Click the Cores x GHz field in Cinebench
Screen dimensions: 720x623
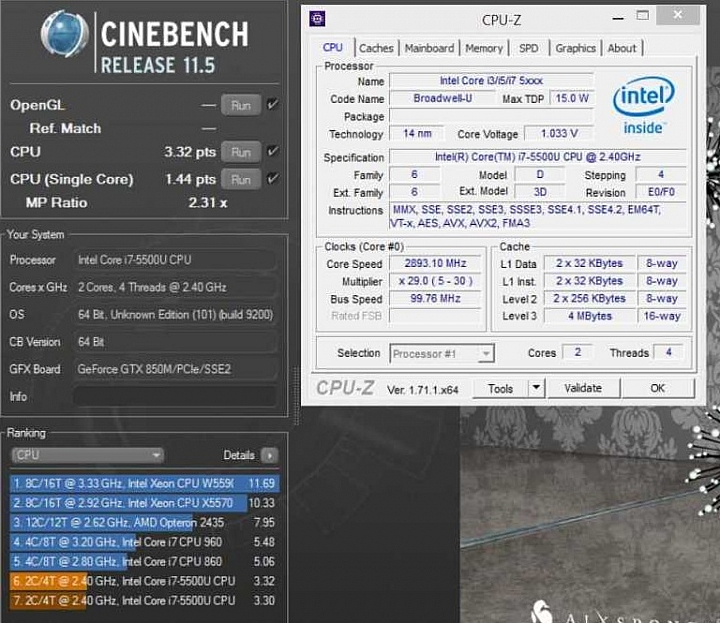click(x=175, y=287)
